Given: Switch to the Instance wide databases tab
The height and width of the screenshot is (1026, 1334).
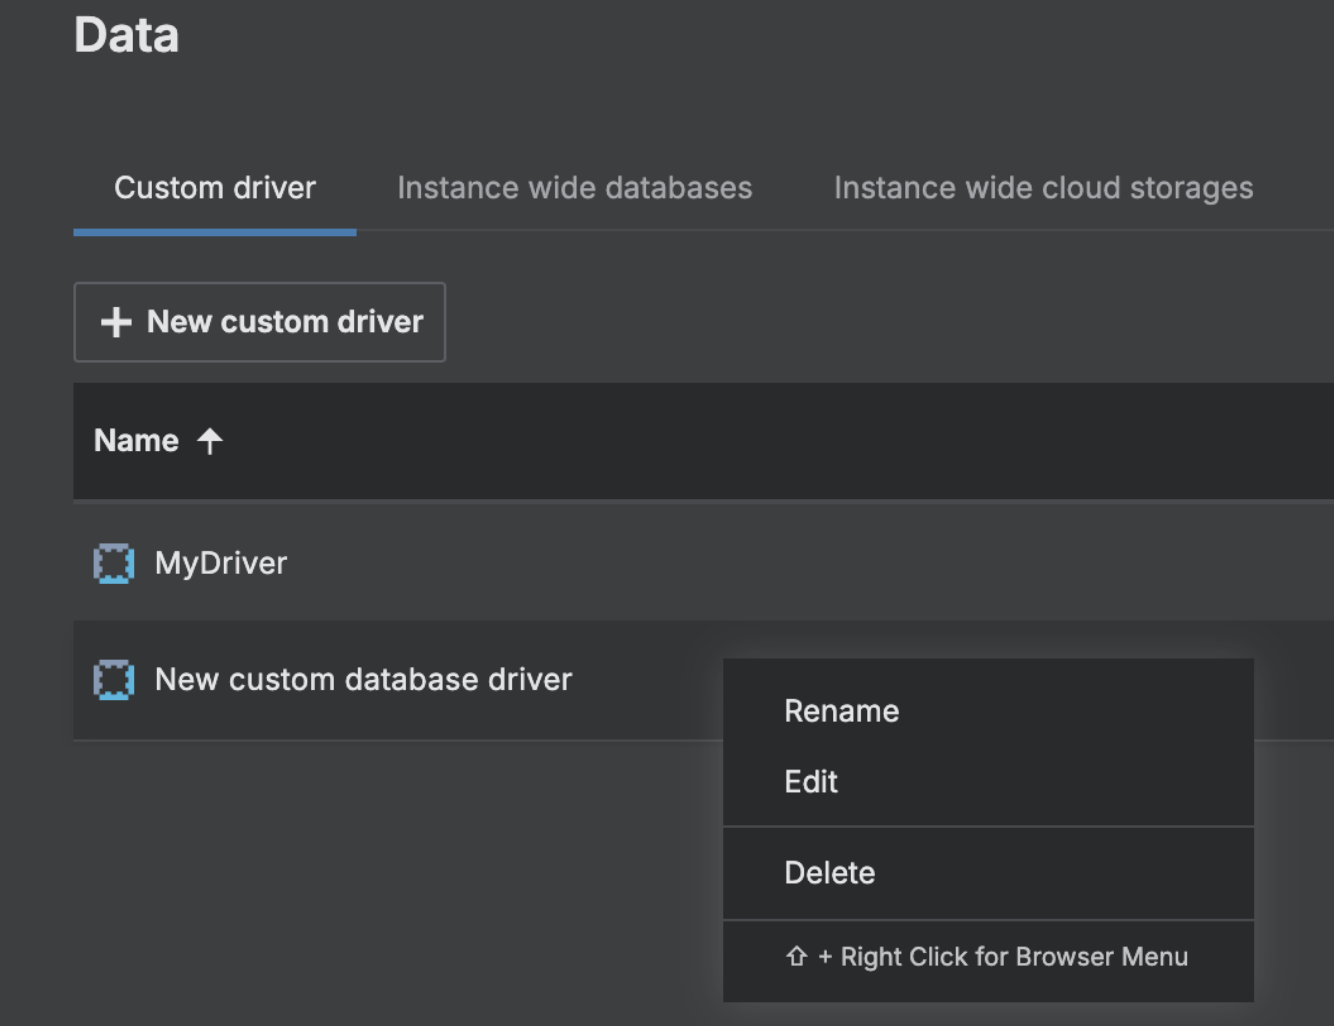Looking at the screenshot, I should coord(574,187).
